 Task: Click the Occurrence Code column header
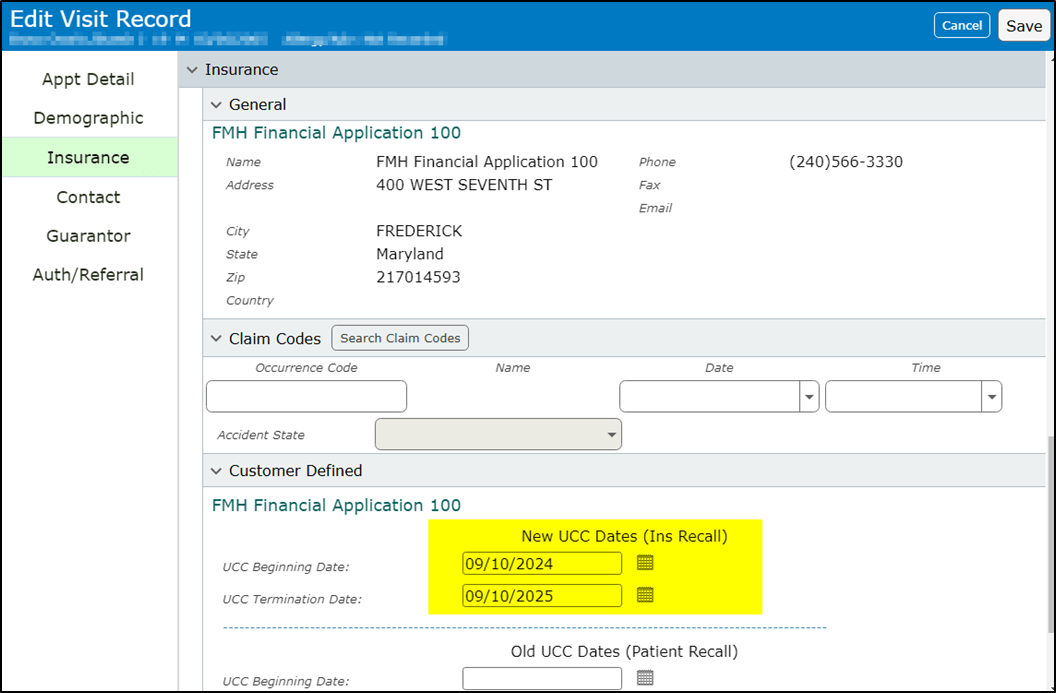[x=306, y=368]
